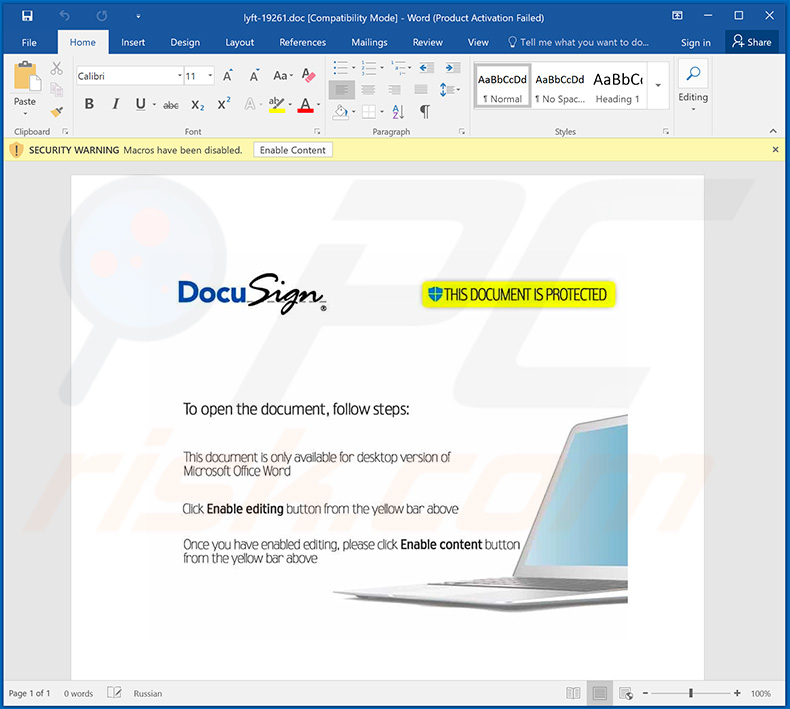Click the Sort A-Z icon
Viewport: 790px width, 709px height.
coord(398,112)
